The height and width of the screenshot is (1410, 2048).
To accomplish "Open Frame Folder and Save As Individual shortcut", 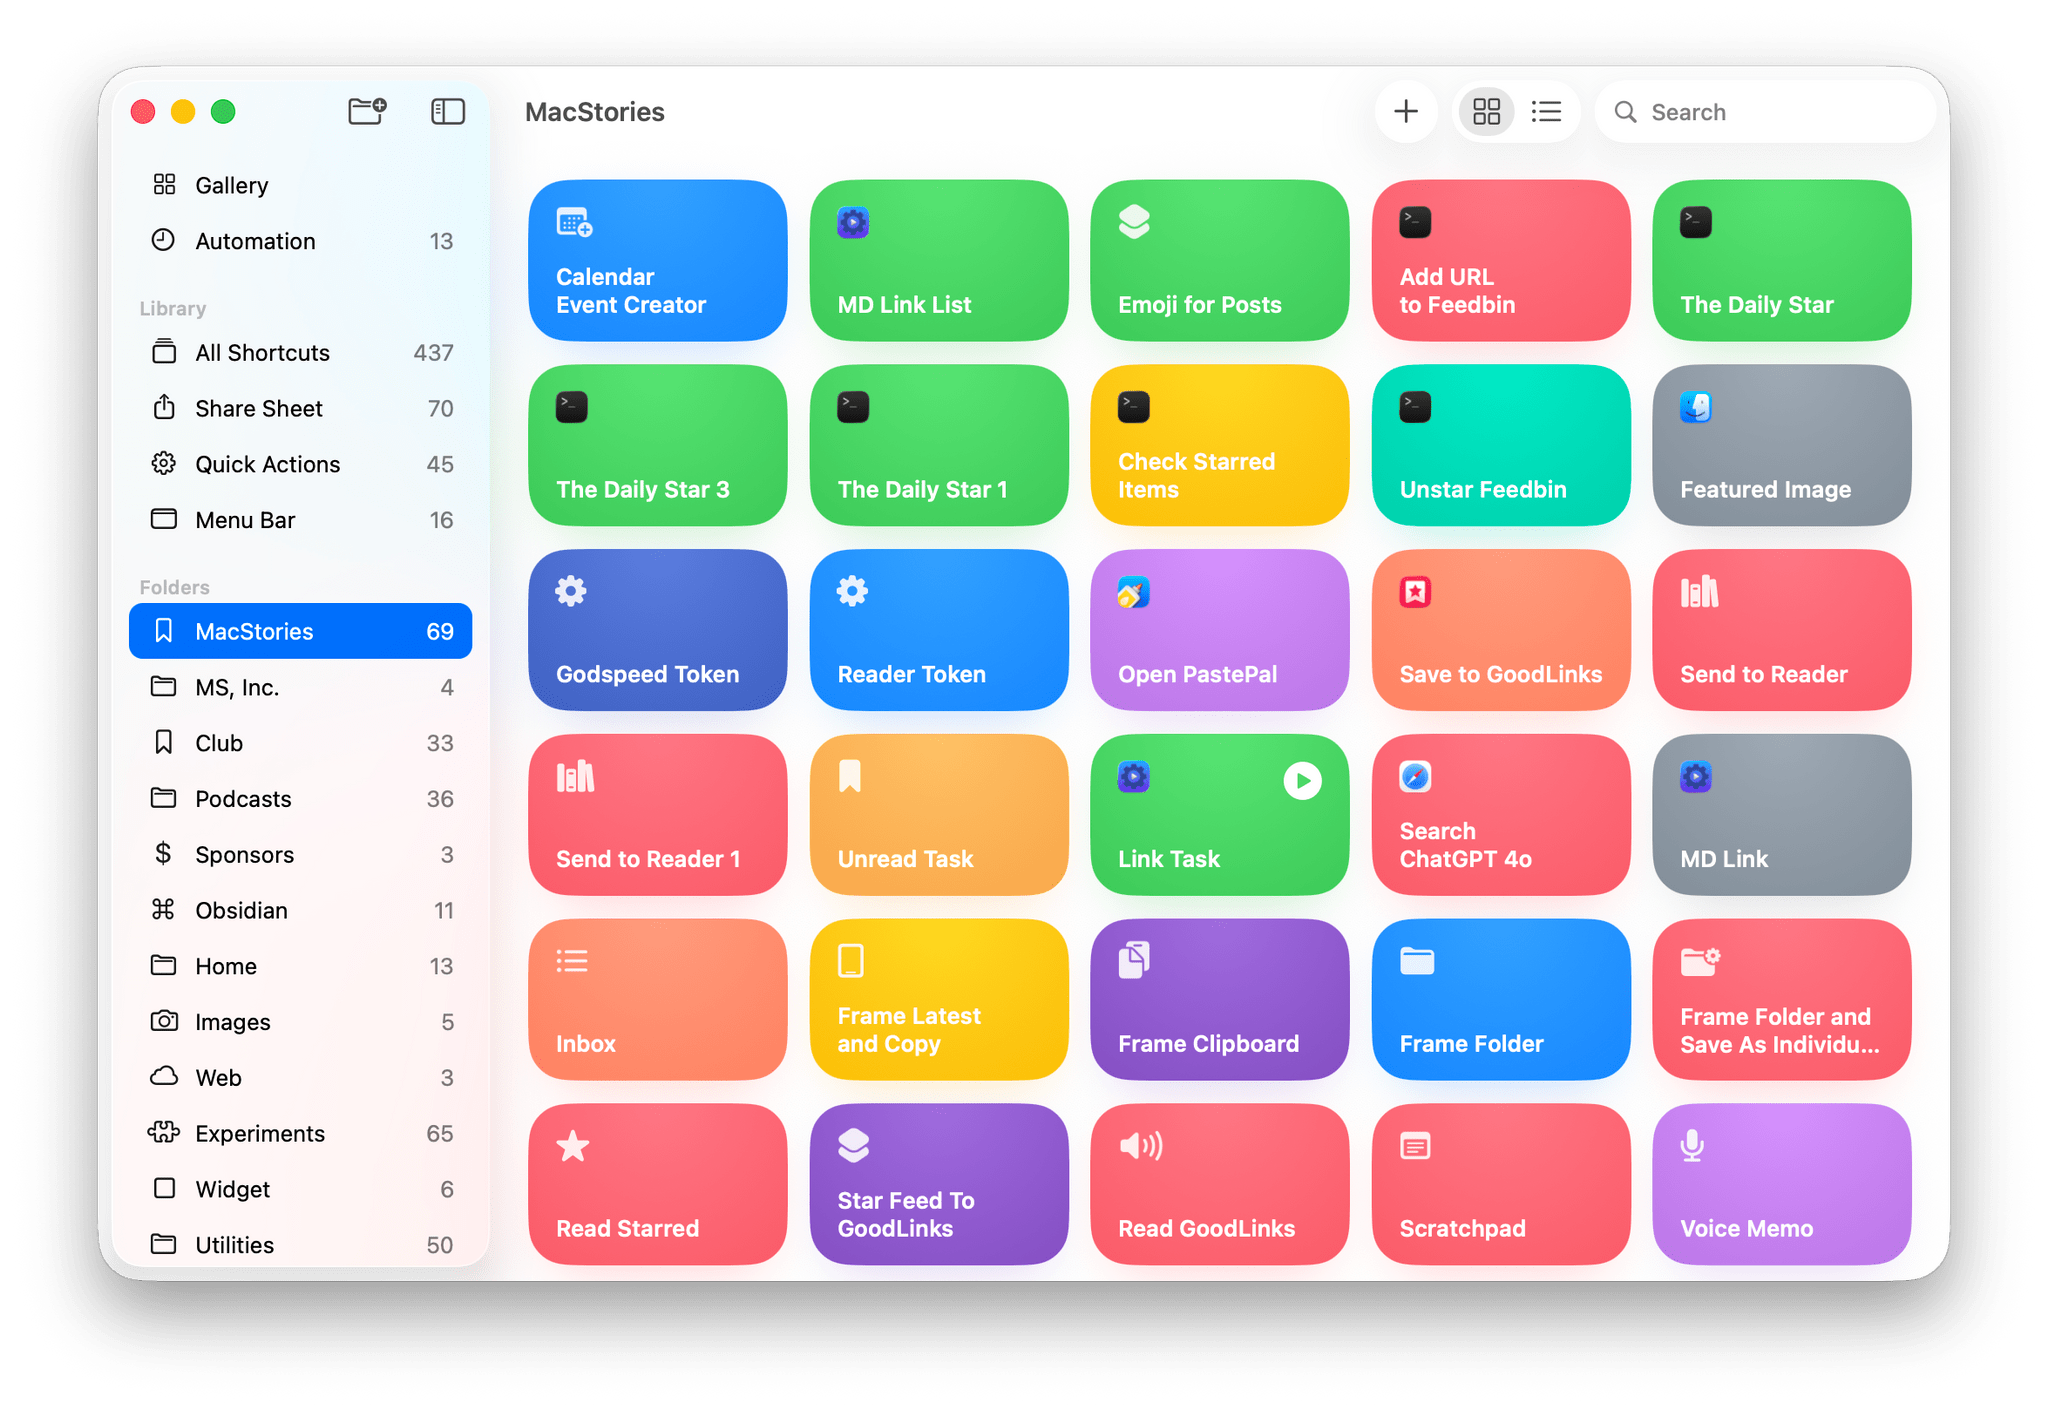I will point(1782,1000).
